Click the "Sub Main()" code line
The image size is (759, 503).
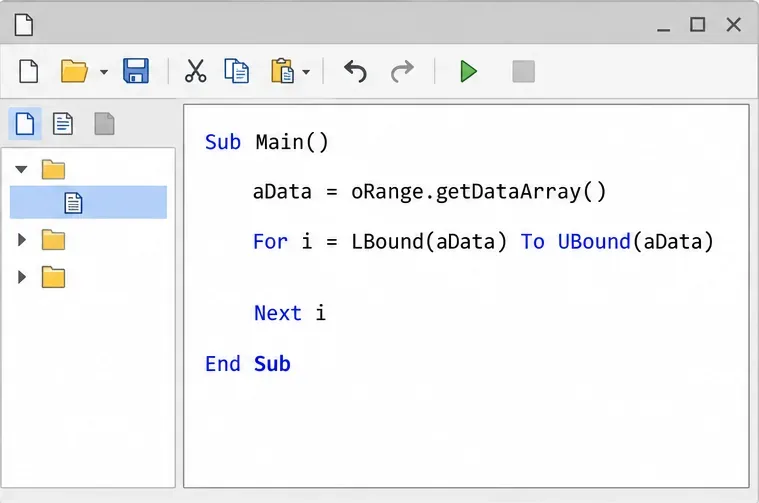pos(266,142)
